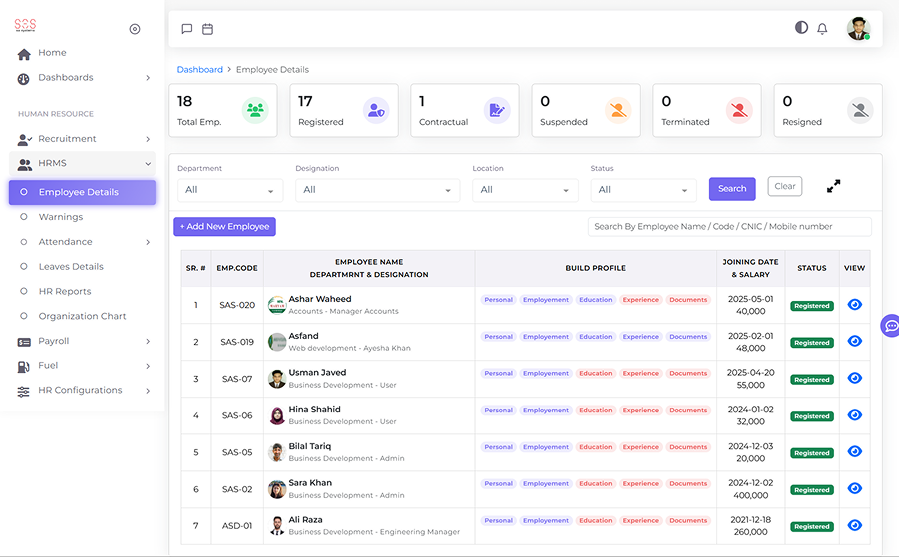This screenshot has width=899, height=557.
Task: Click the sidebar collapse target icon
Action: pos(135,29)
